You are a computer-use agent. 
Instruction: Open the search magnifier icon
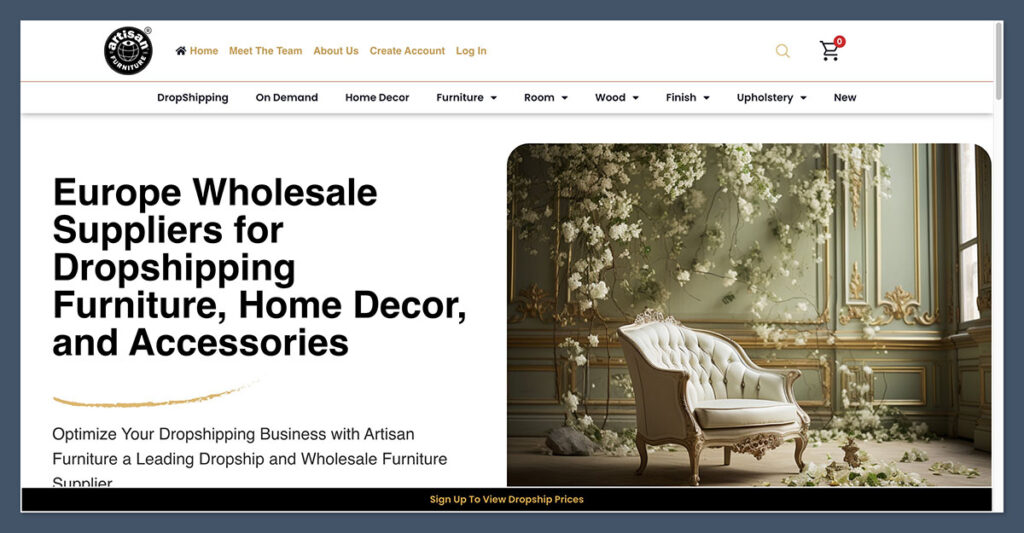point(782,51)
